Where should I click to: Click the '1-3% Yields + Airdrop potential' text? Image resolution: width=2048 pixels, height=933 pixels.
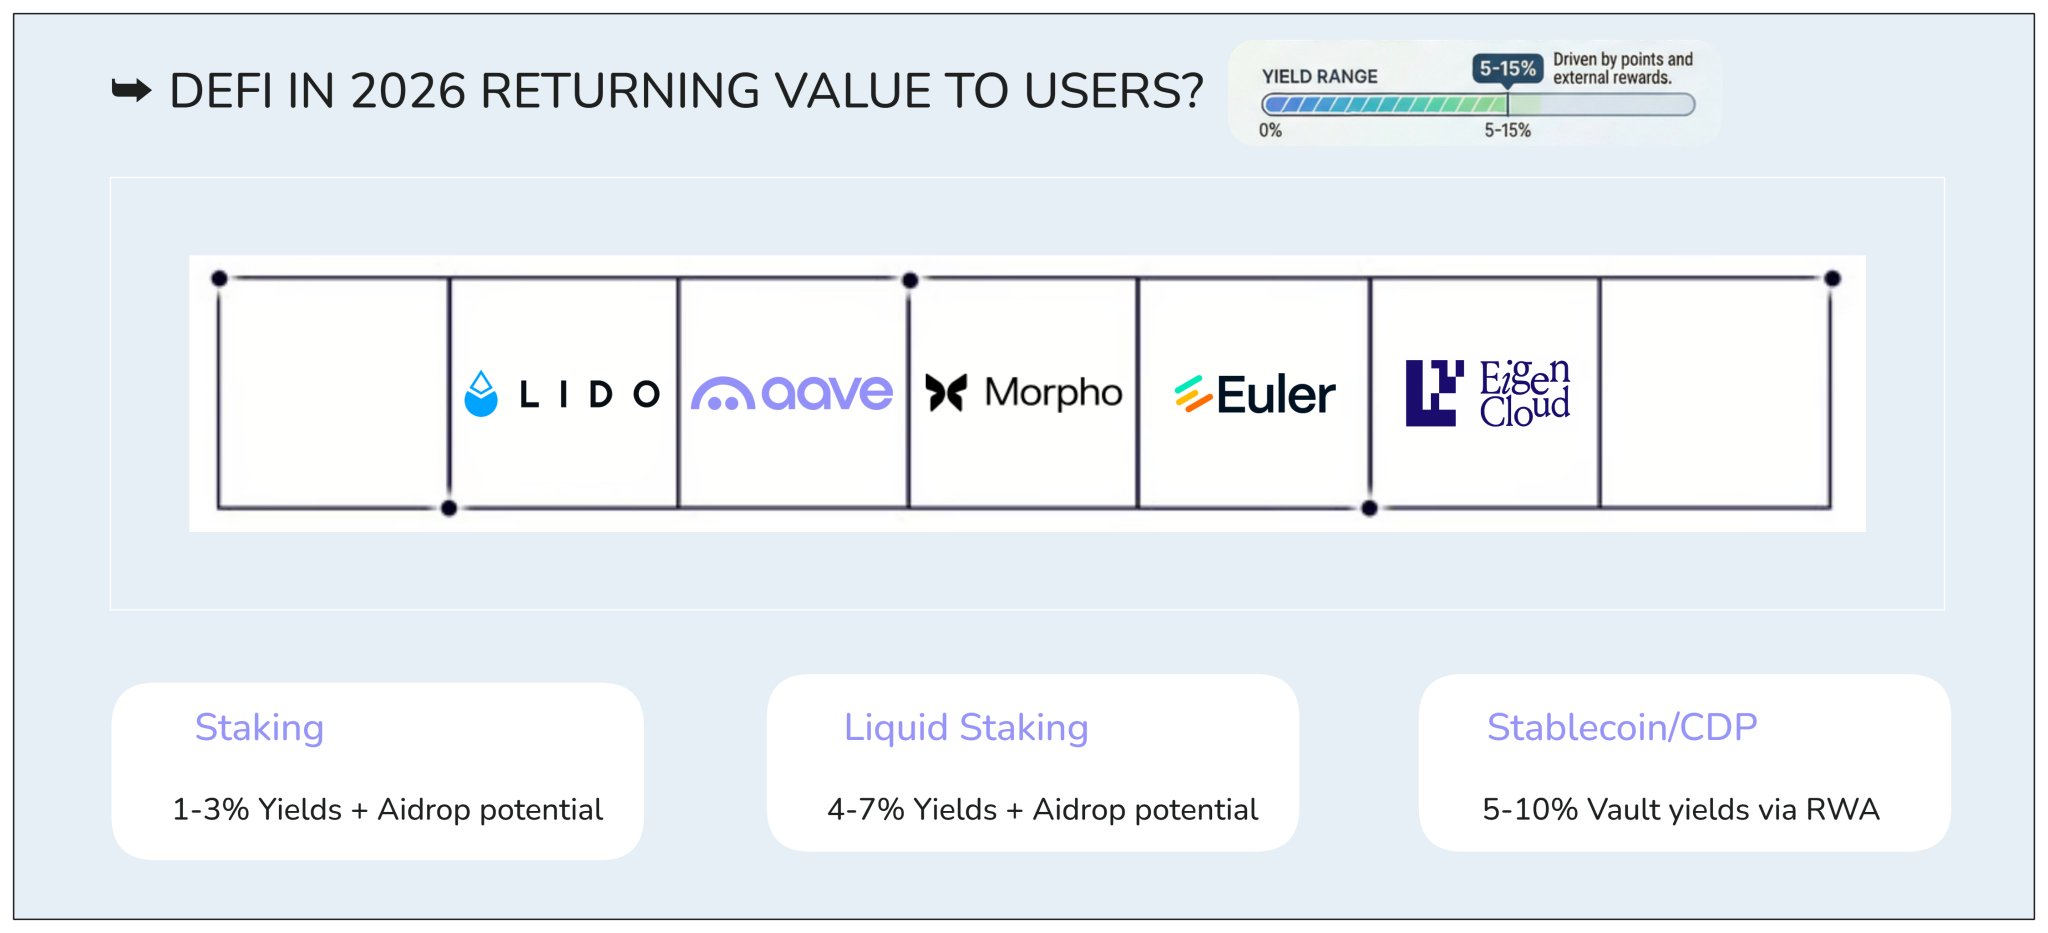387,809
